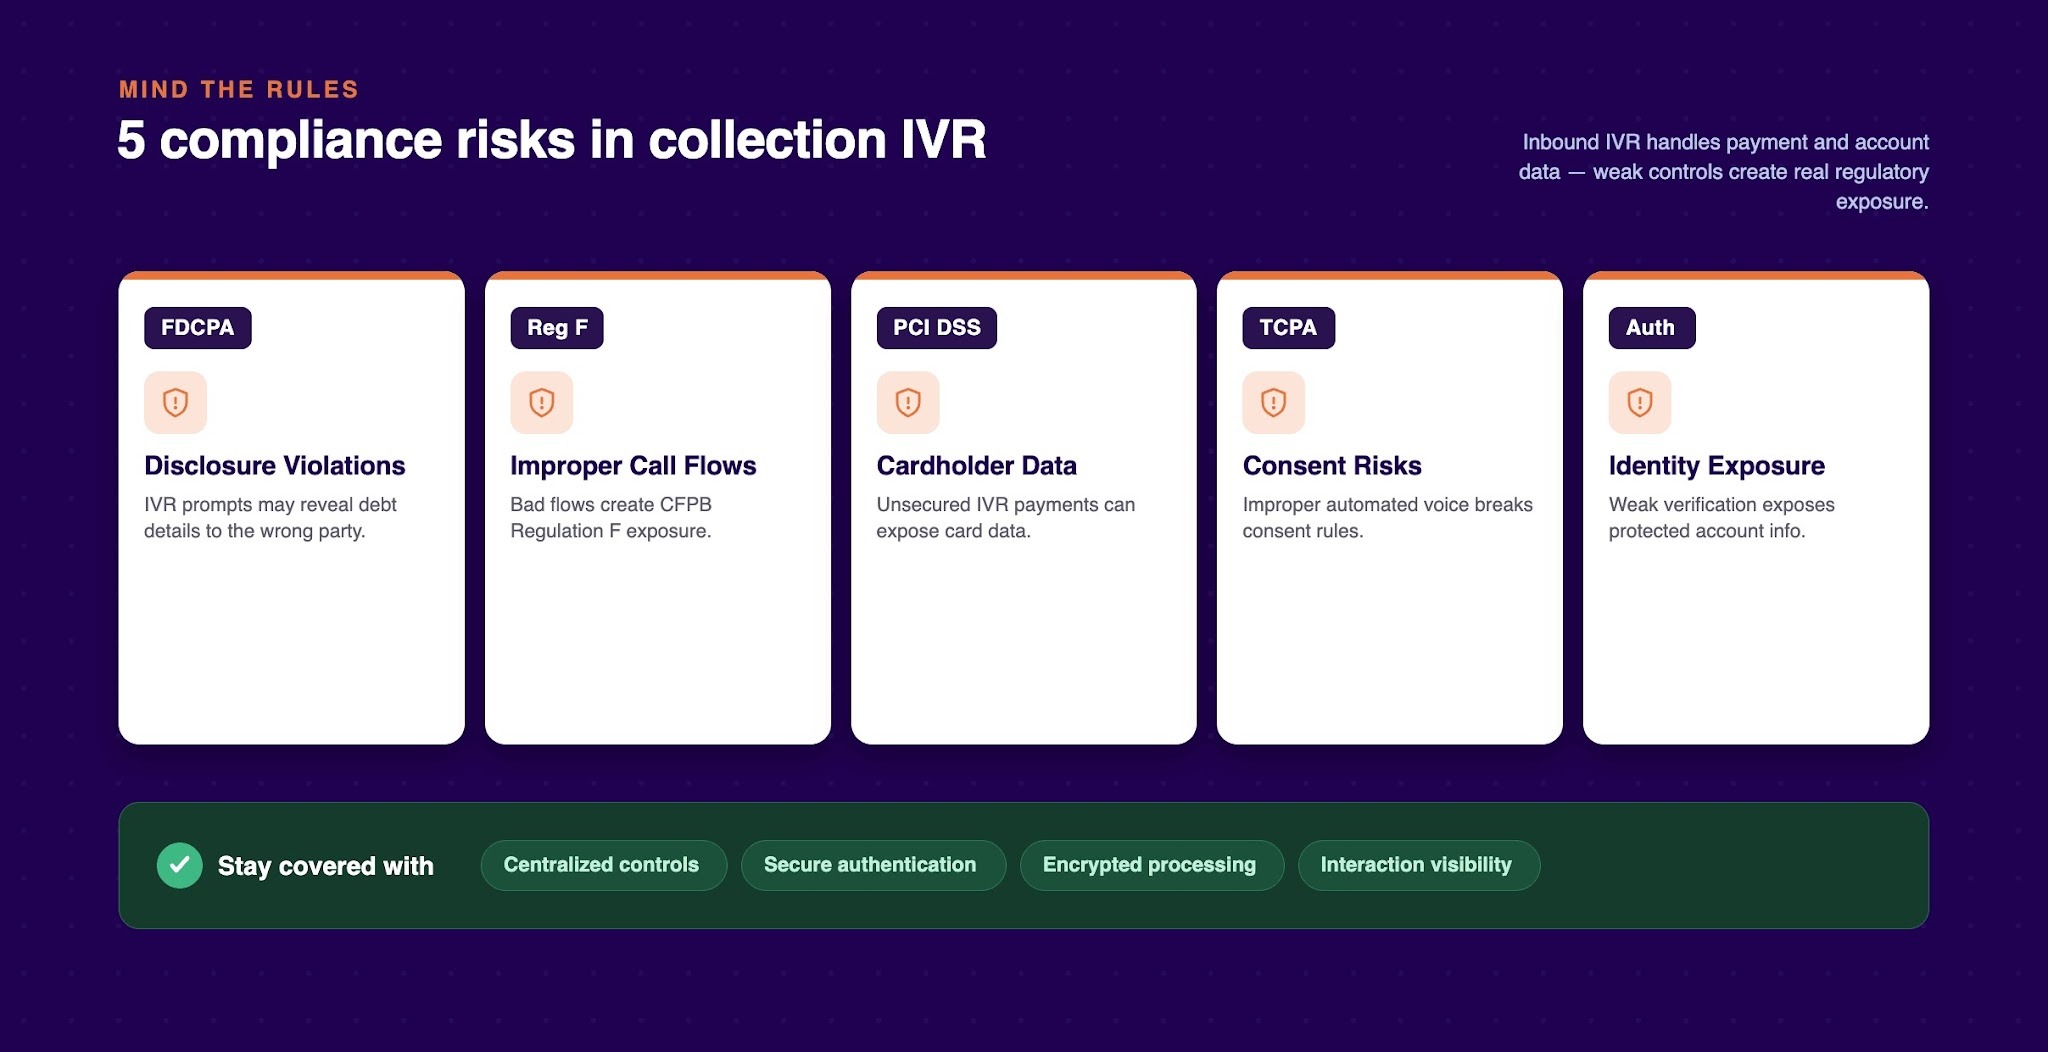2048x1052 pixels.
Task: Click 'Bad flows create CFPB' description
Action: point(611,518)
